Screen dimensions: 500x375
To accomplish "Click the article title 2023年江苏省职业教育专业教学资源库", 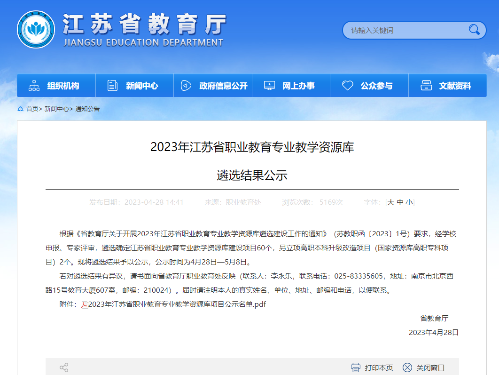I will click(252, 147).
